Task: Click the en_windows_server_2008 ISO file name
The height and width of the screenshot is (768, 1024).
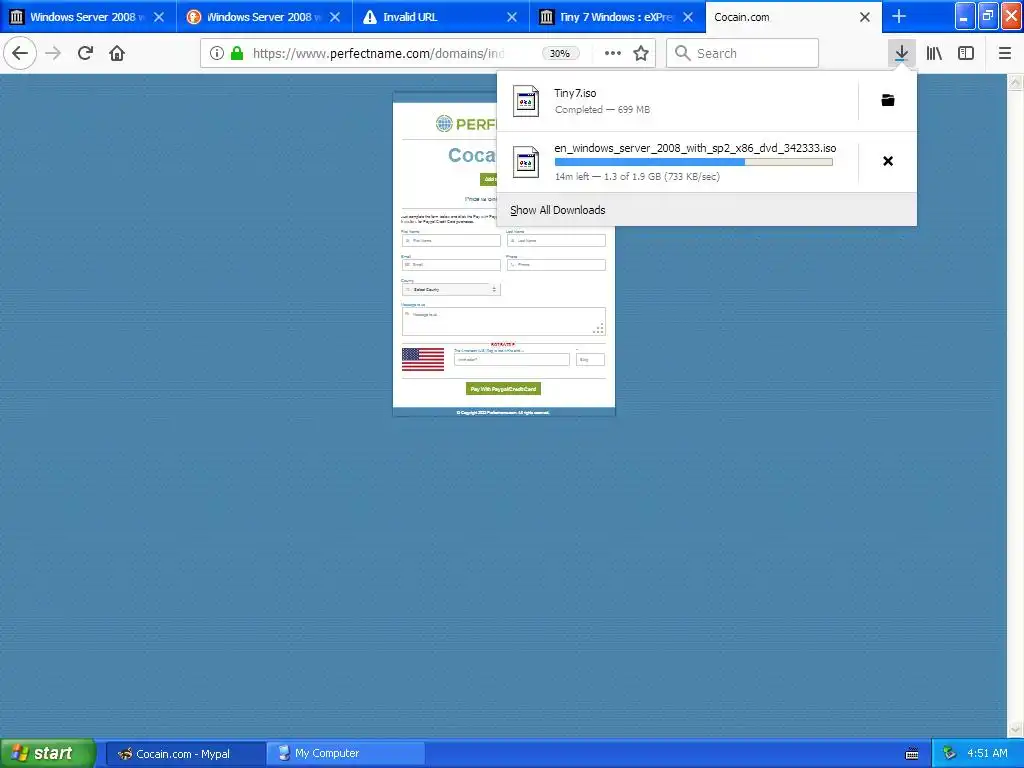Action: click(695, 148)
